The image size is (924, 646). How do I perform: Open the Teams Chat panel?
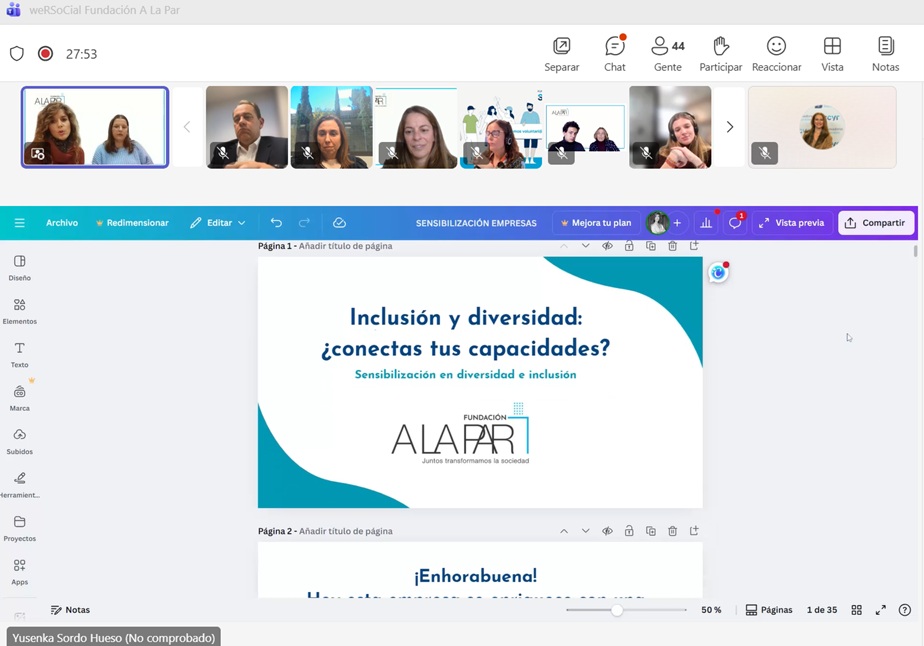pyautogui.click(x=614, y=54)
